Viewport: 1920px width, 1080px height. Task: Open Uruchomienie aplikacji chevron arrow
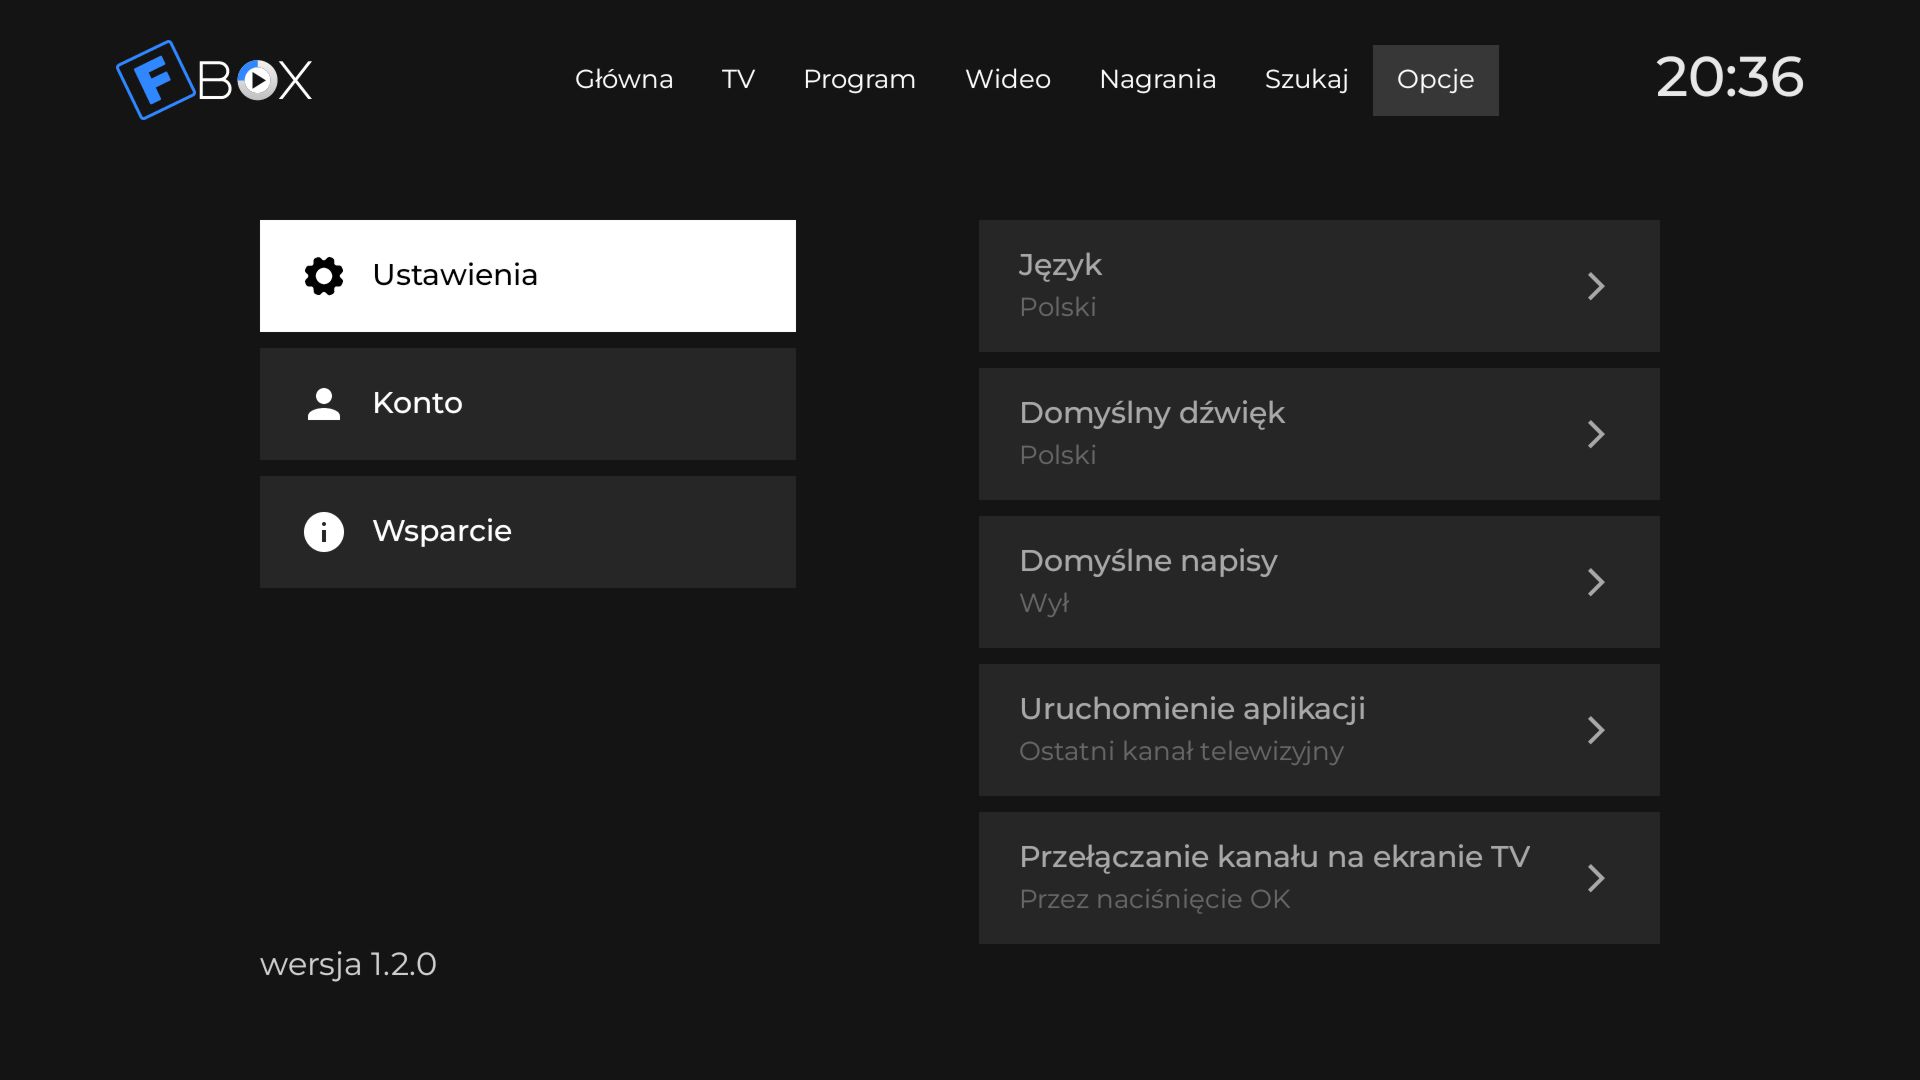(x=1596, y=730)
